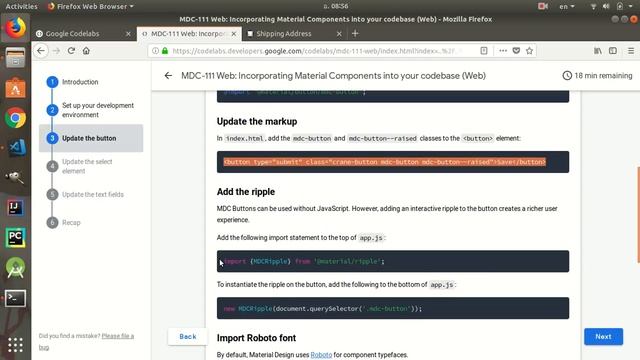Click the highlighted button markup code block
Screen dimensions: 640x360
(x=393, y=162)
